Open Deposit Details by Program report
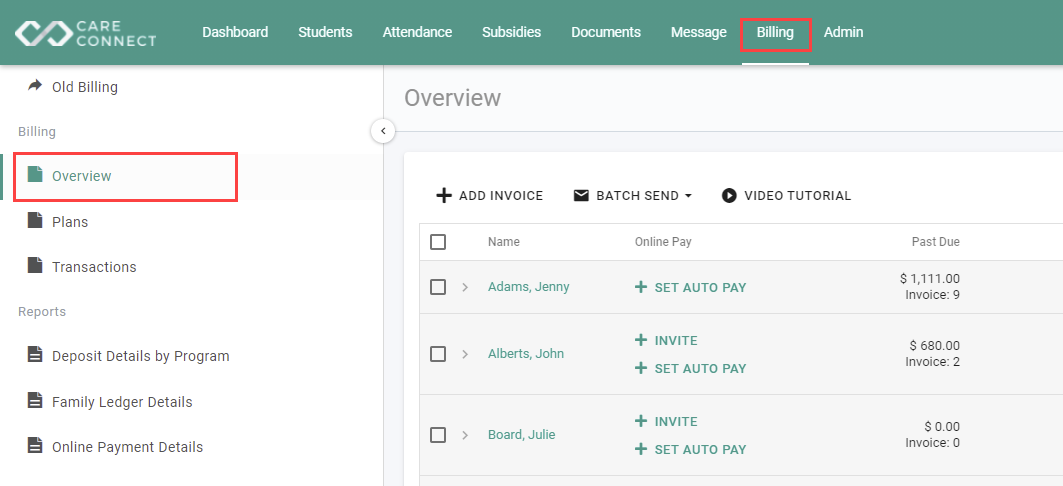The width and height of the screenshot is (1063, 486). 141,356
